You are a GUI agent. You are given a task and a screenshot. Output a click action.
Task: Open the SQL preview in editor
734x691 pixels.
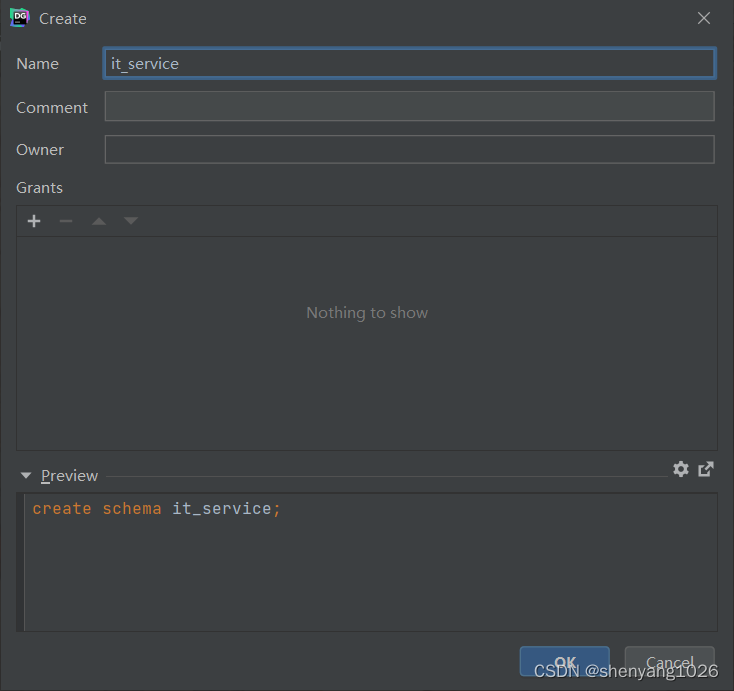coord(706,469)
